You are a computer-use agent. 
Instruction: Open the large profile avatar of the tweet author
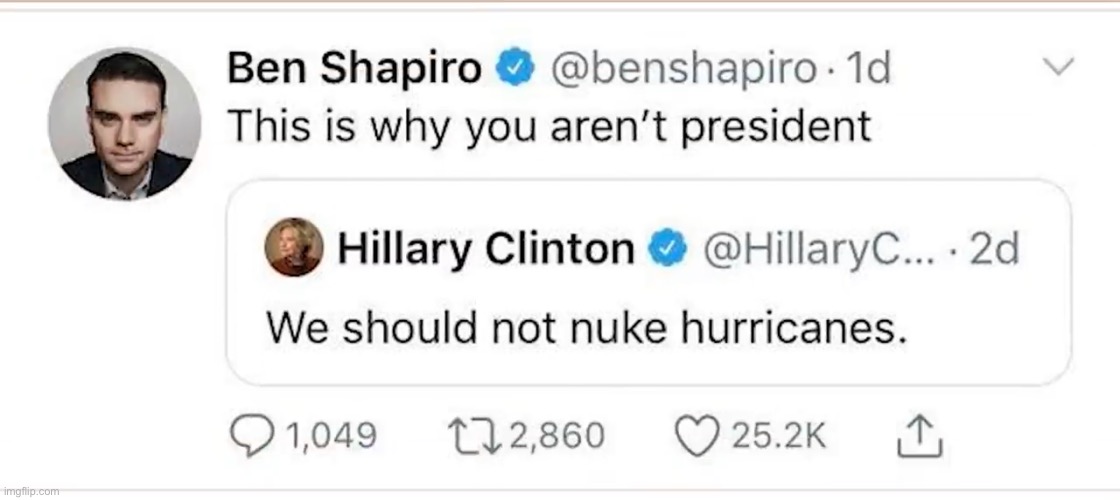[x=125, y=125]
